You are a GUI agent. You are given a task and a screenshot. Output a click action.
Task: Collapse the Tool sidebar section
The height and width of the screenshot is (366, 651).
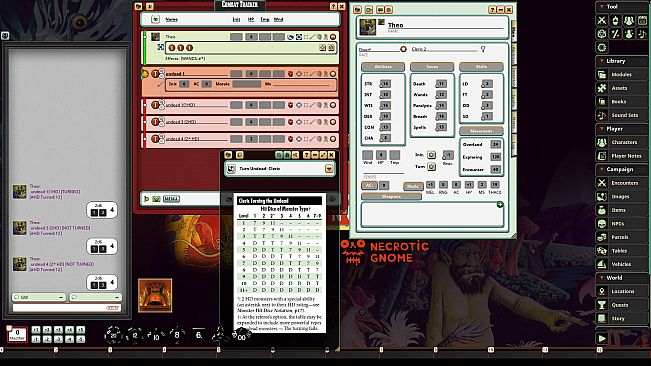click(x=601, y=7)
